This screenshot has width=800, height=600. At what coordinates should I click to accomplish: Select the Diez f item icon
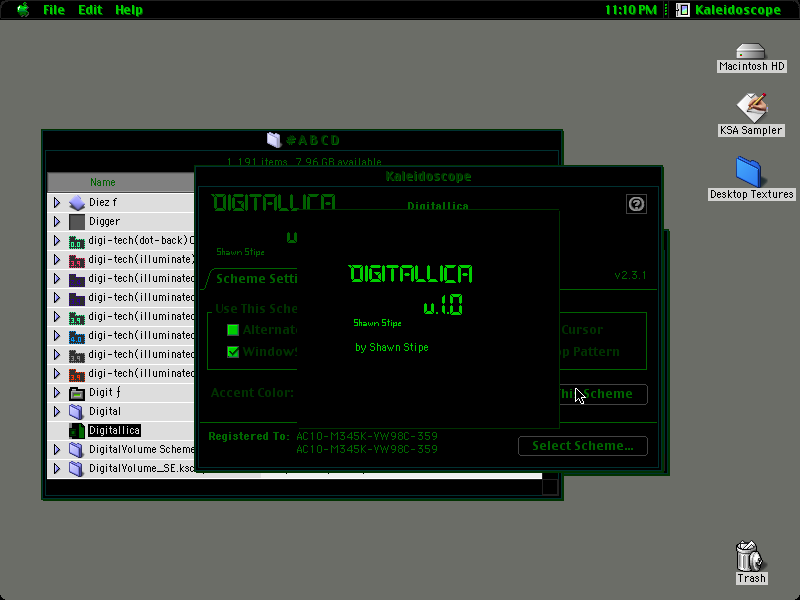(77, 203)
